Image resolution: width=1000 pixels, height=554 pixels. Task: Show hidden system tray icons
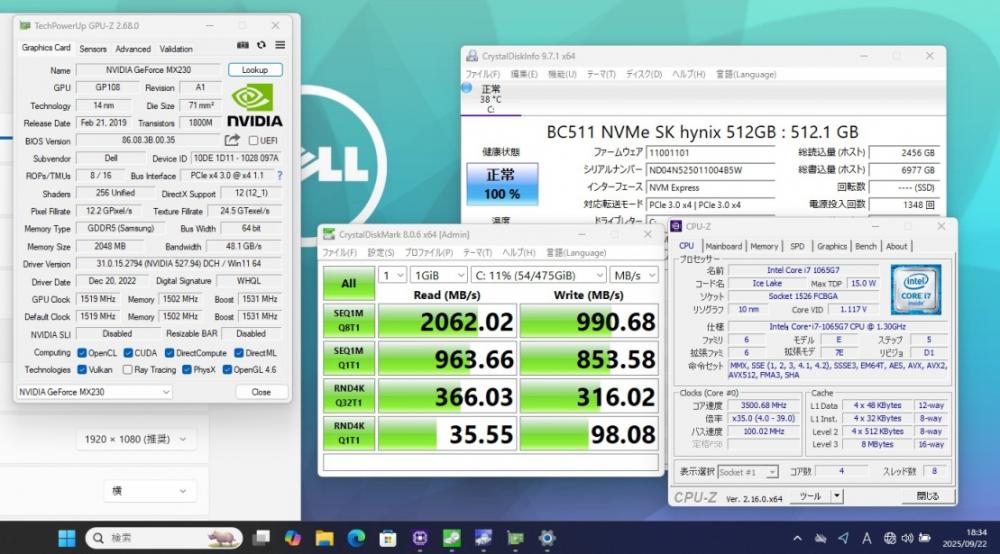(797, 538)
